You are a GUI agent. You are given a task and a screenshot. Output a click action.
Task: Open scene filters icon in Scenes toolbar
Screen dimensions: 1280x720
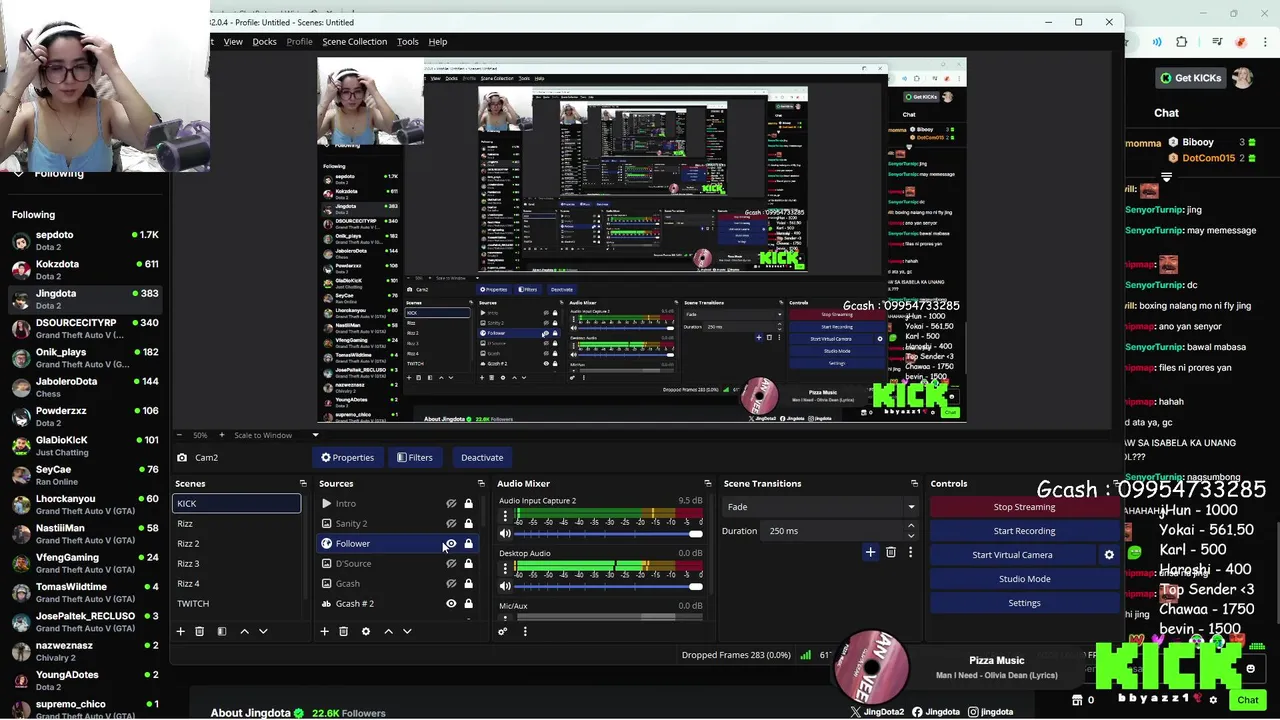(222, 631)
